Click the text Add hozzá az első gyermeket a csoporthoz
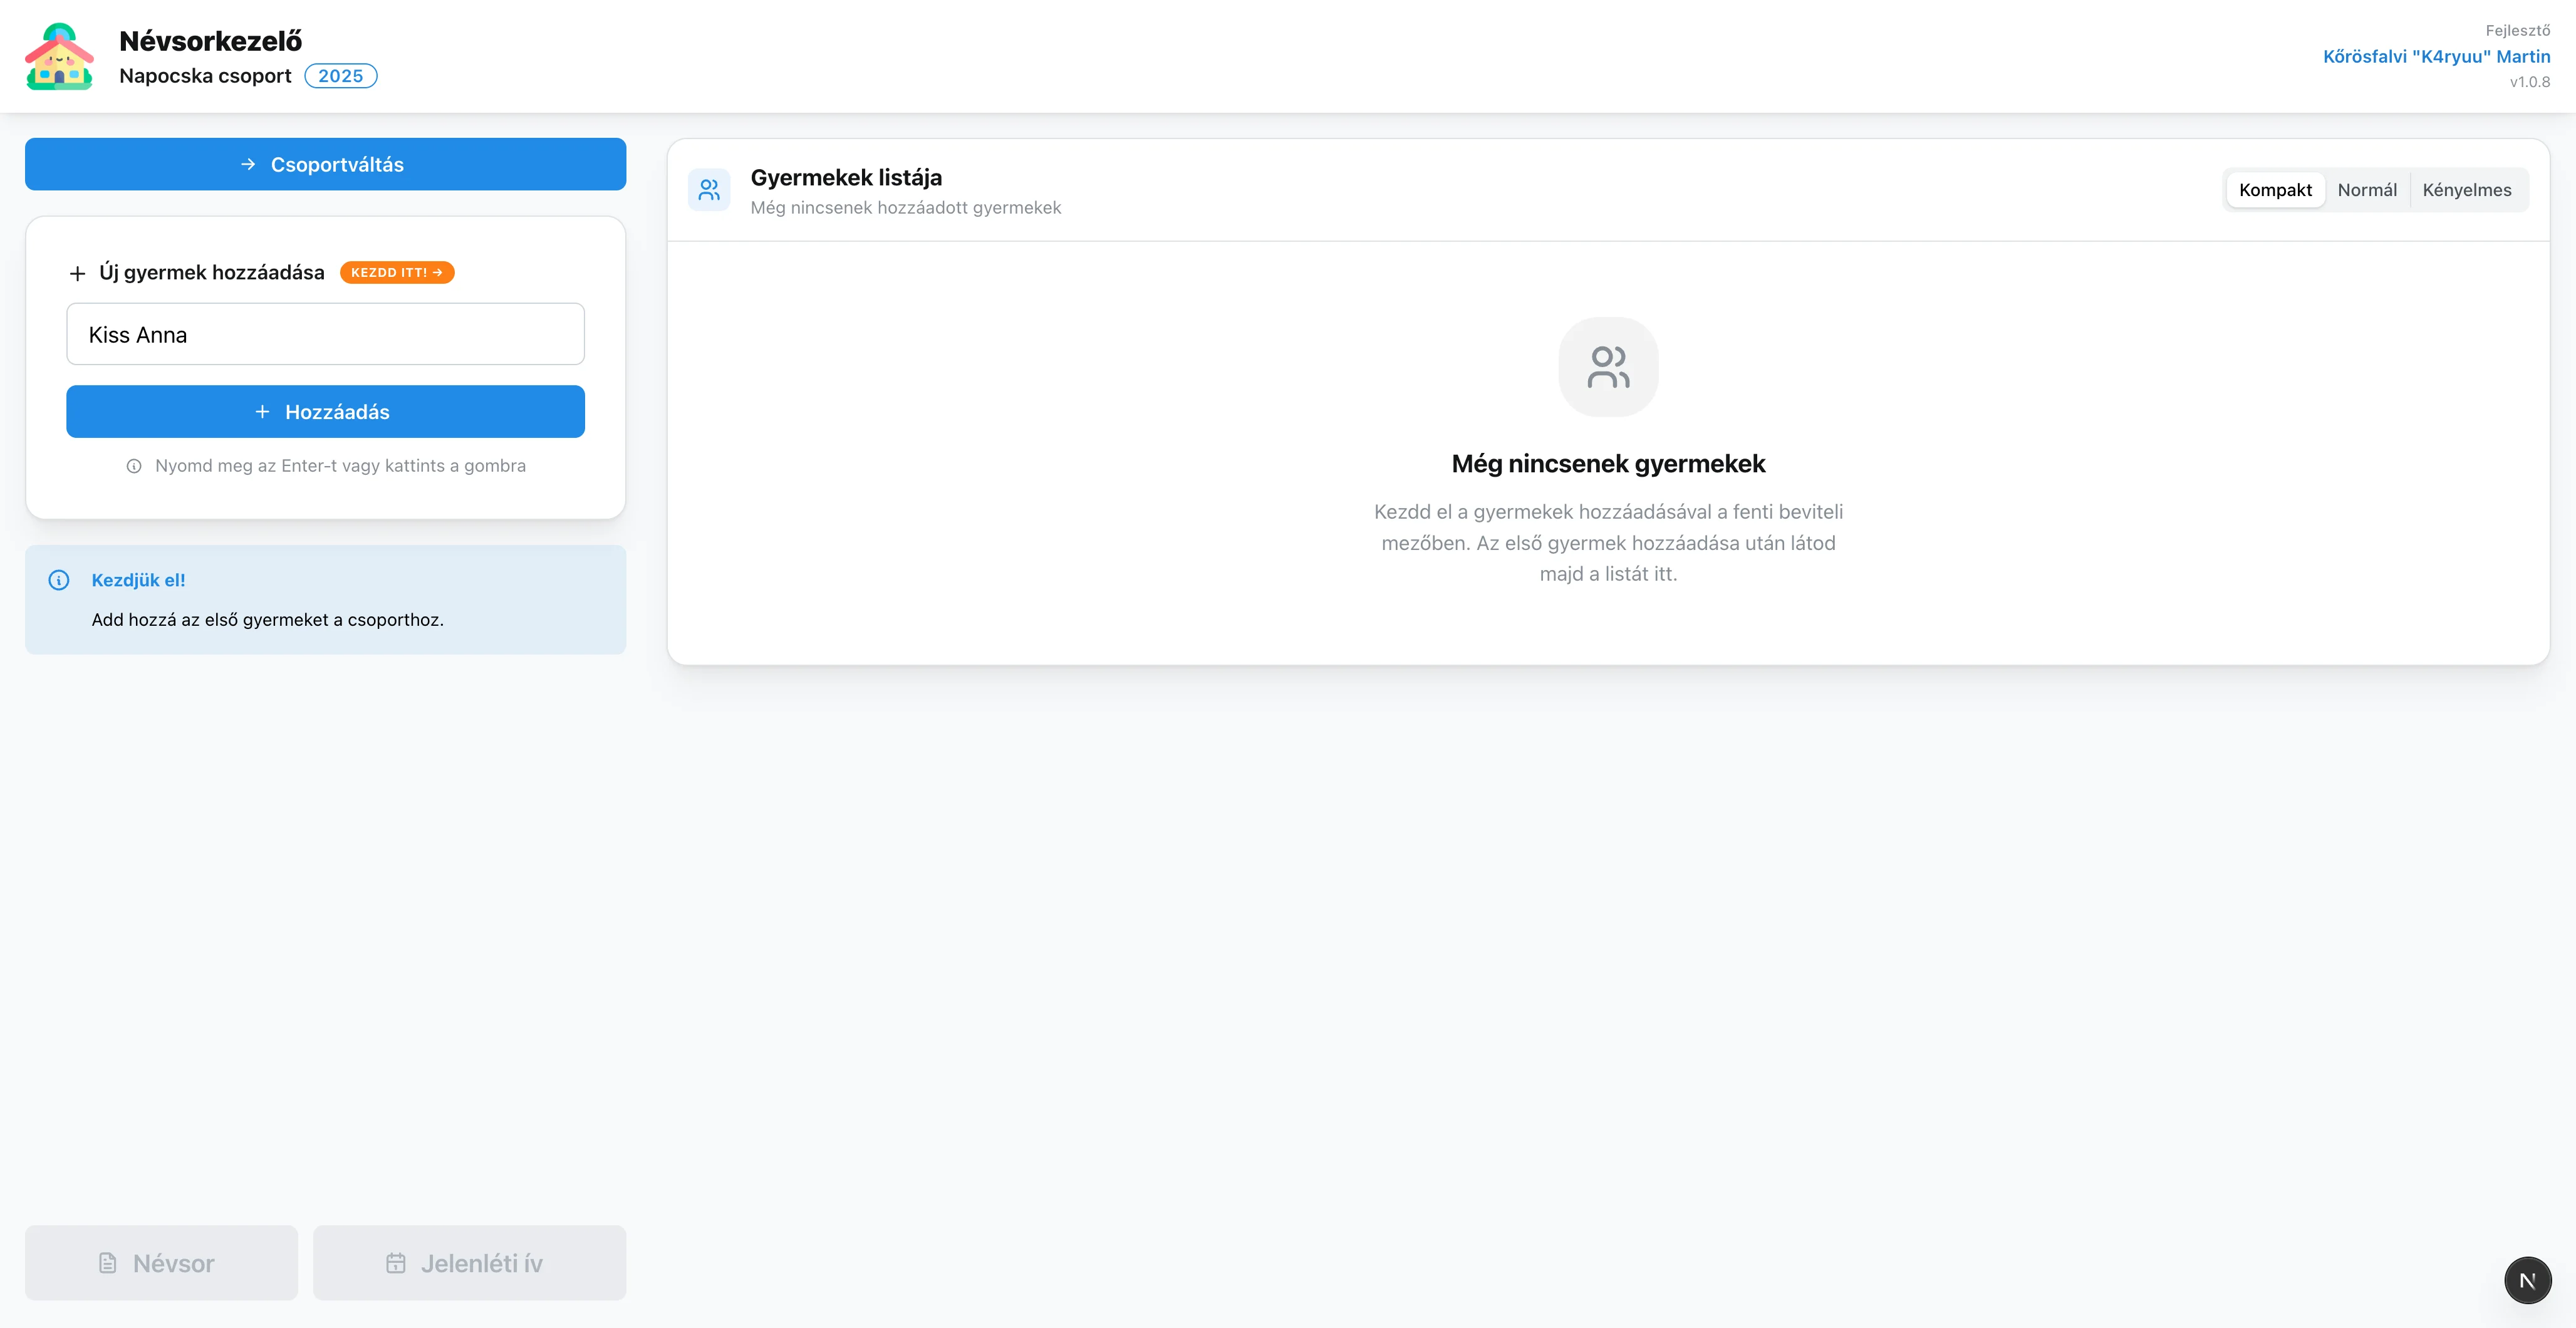Screen dimensions: 2576x1328 click(x=267, y=620)
